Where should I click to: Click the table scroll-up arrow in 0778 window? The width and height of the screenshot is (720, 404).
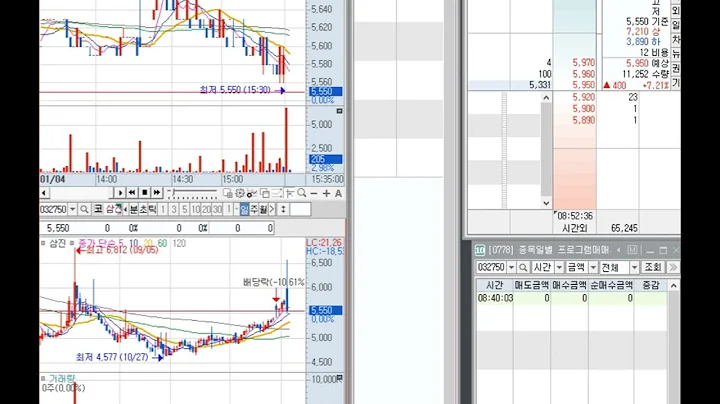tap(674, 286)
